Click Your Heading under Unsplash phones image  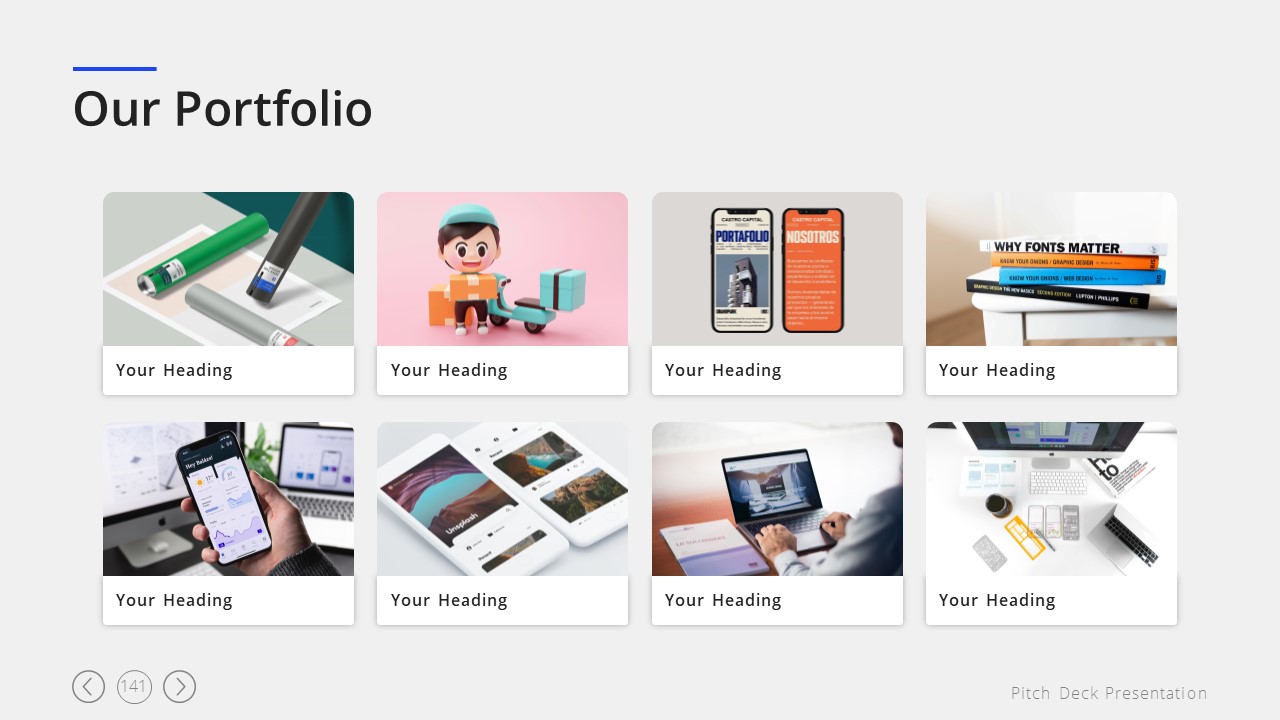tap(449, 601)
